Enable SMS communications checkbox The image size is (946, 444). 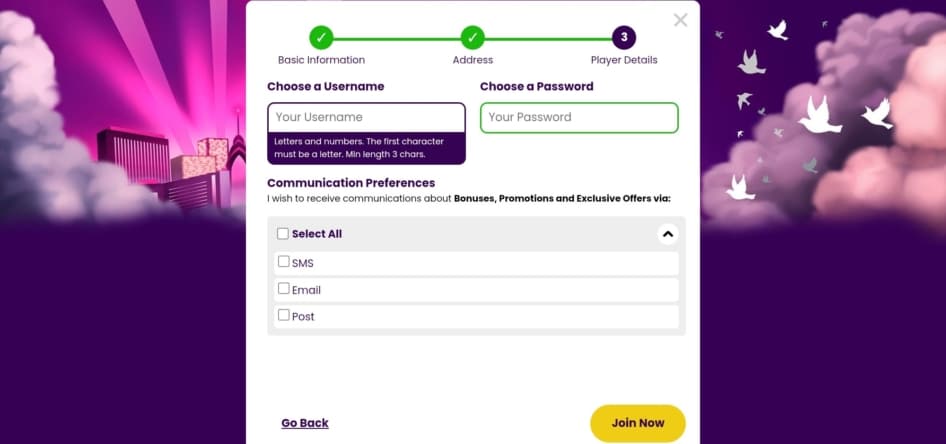284,262
